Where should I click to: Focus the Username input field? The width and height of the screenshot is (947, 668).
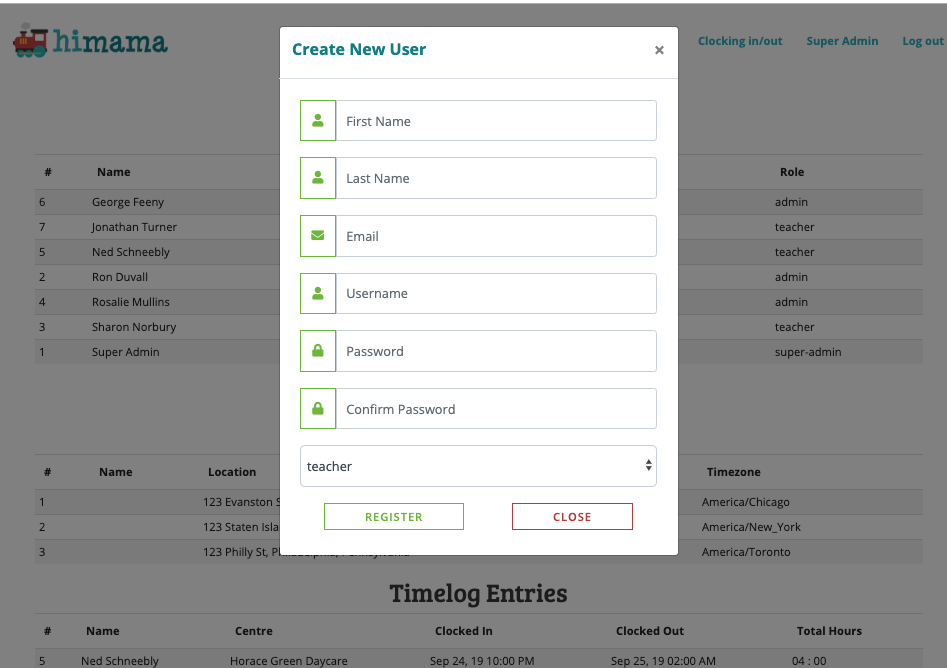pos(496,293)
